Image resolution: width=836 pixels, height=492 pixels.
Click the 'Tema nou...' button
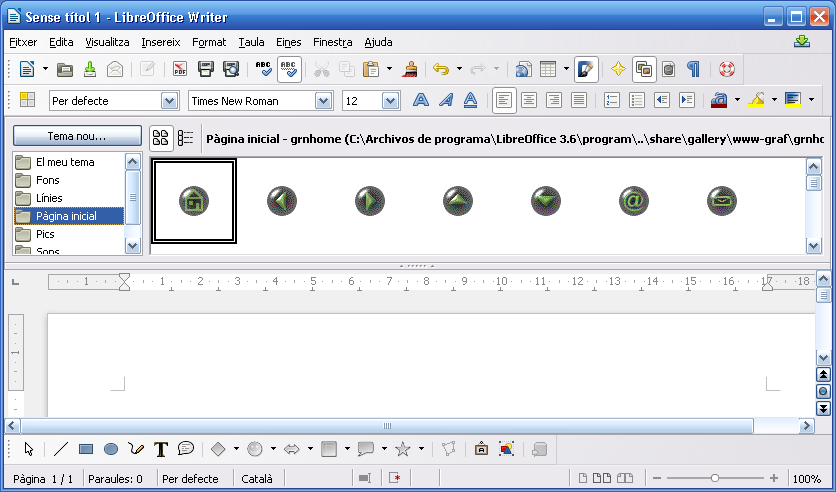pyautogui.click(x=75, y=136)
